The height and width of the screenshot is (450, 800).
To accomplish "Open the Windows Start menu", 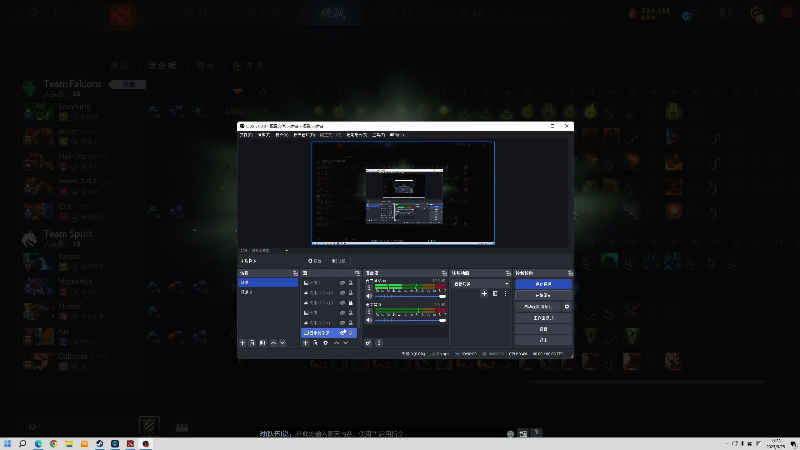I will 8,444.
